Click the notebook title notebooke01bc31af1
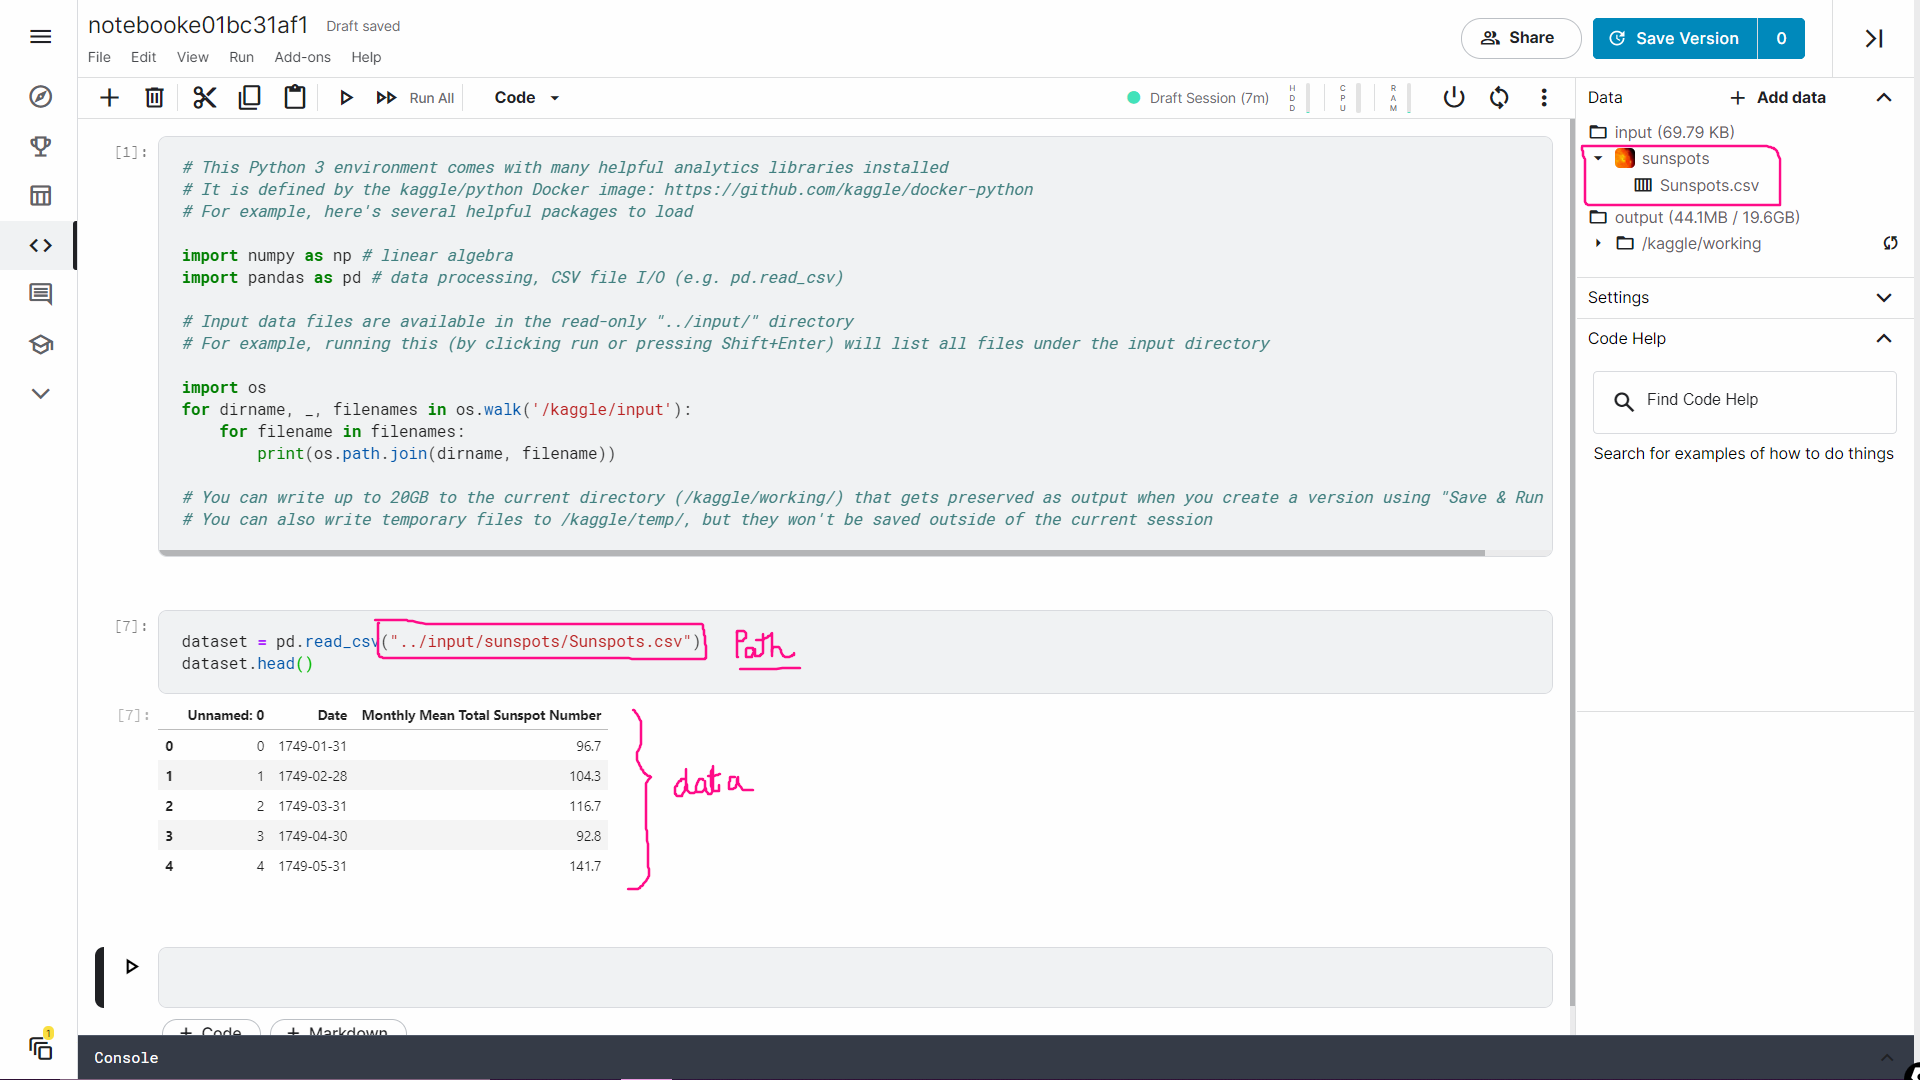The width and height of the screenshot is (1920, 1080). click(198, 25)
